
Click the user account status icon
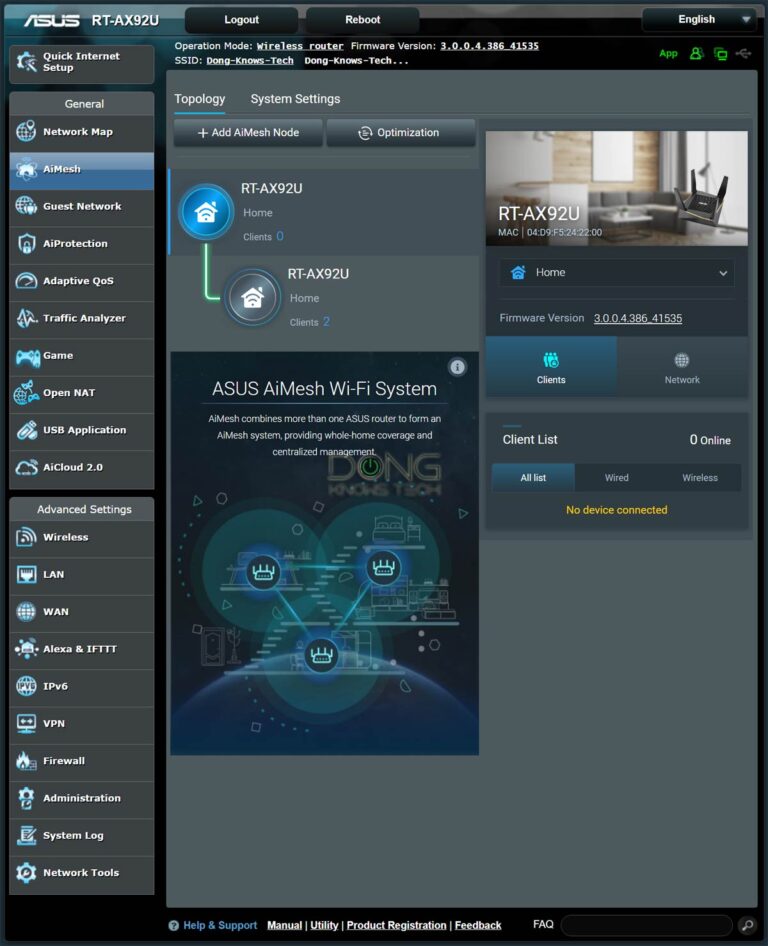(x=696, y=53)
